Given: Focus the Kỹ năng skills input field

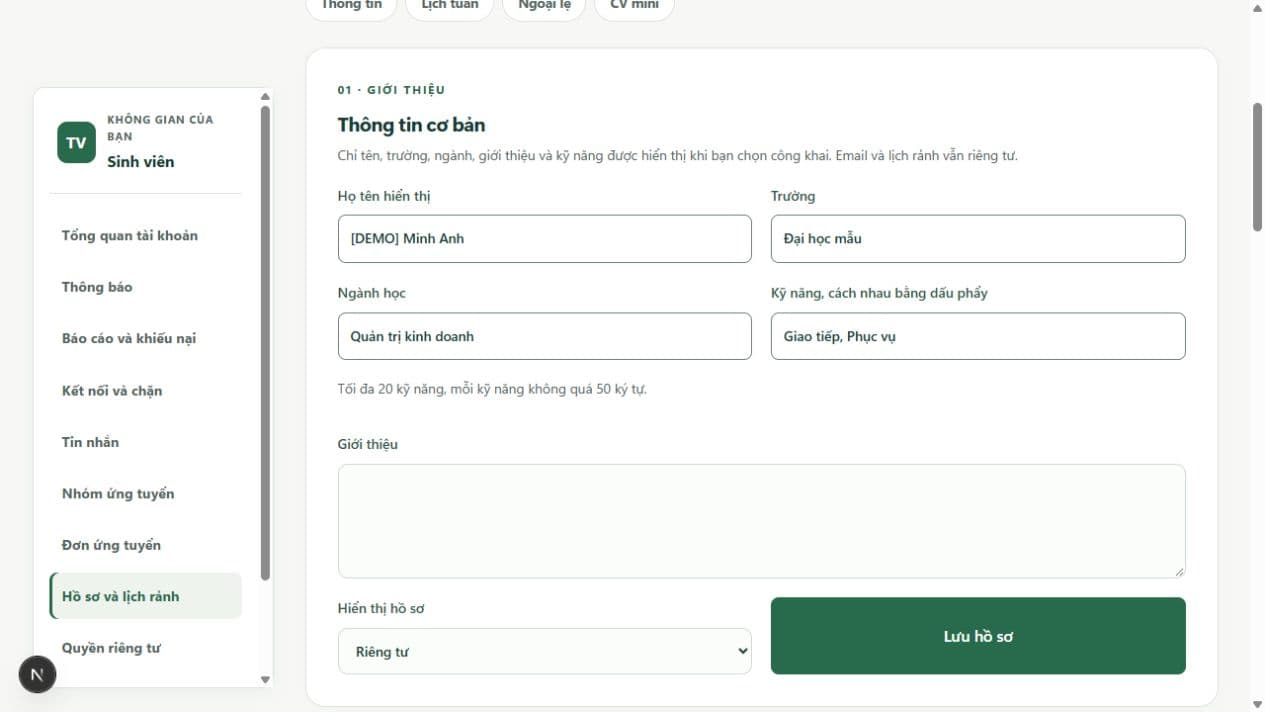Looking at the screenshot, I should [x=978, y=336].
